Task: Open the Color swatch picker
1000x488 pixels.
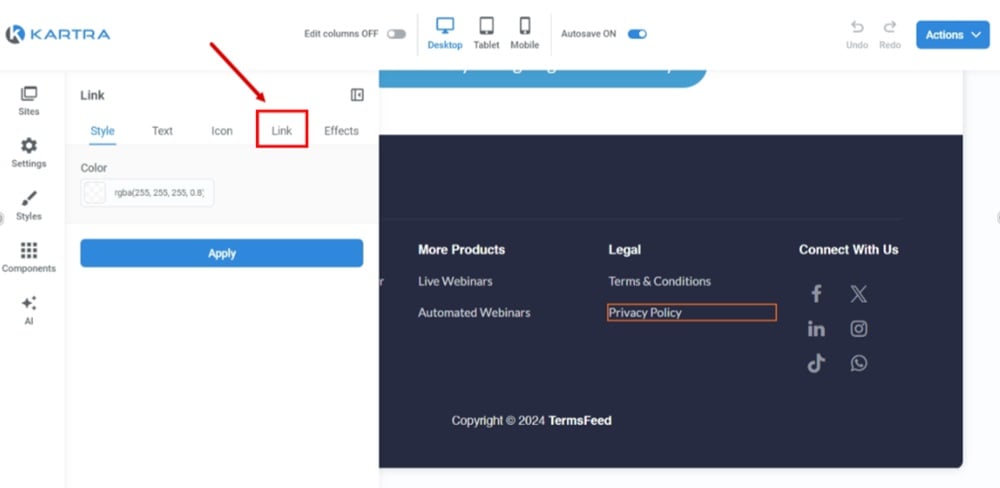Action: pos(95,193)
